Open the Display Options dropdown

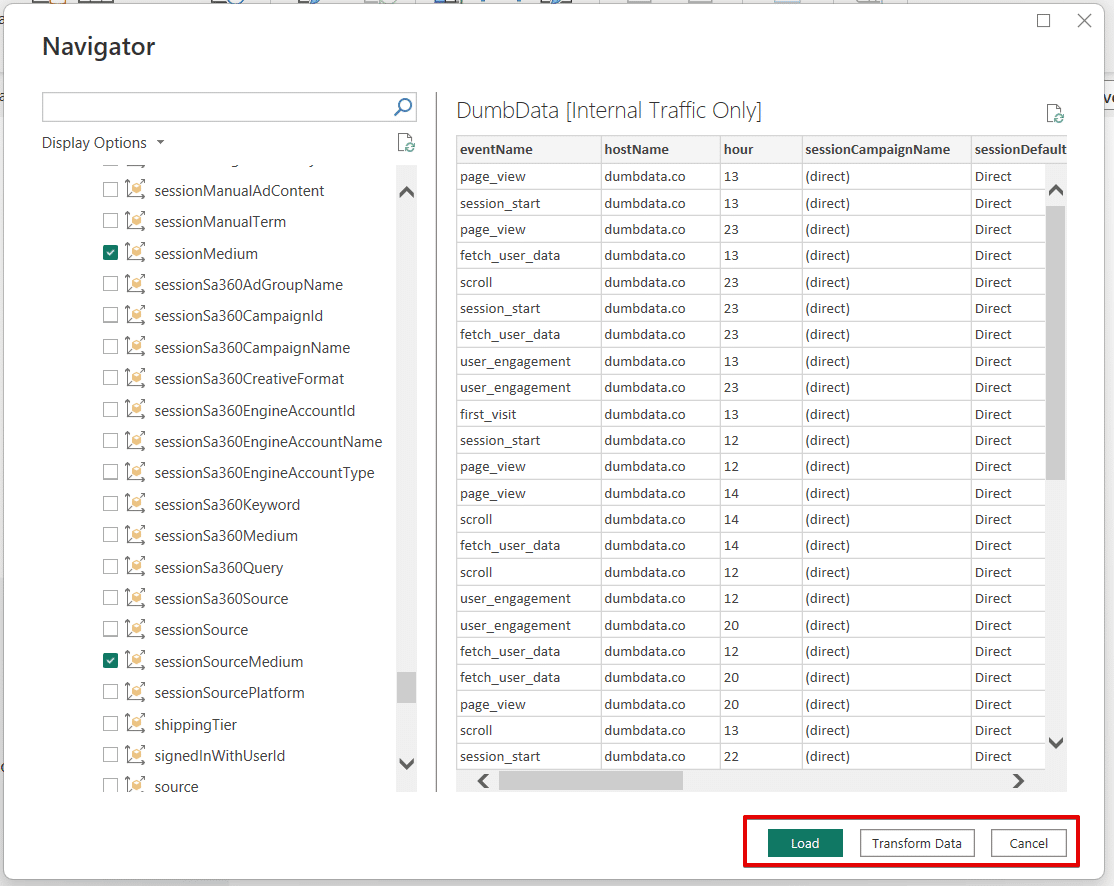click(x=103, y=142)
